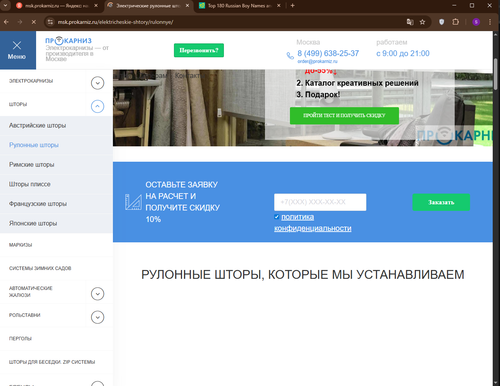Click Автоматические жалюзи menu label
500x386 pixels.
[x=31, y=292]
